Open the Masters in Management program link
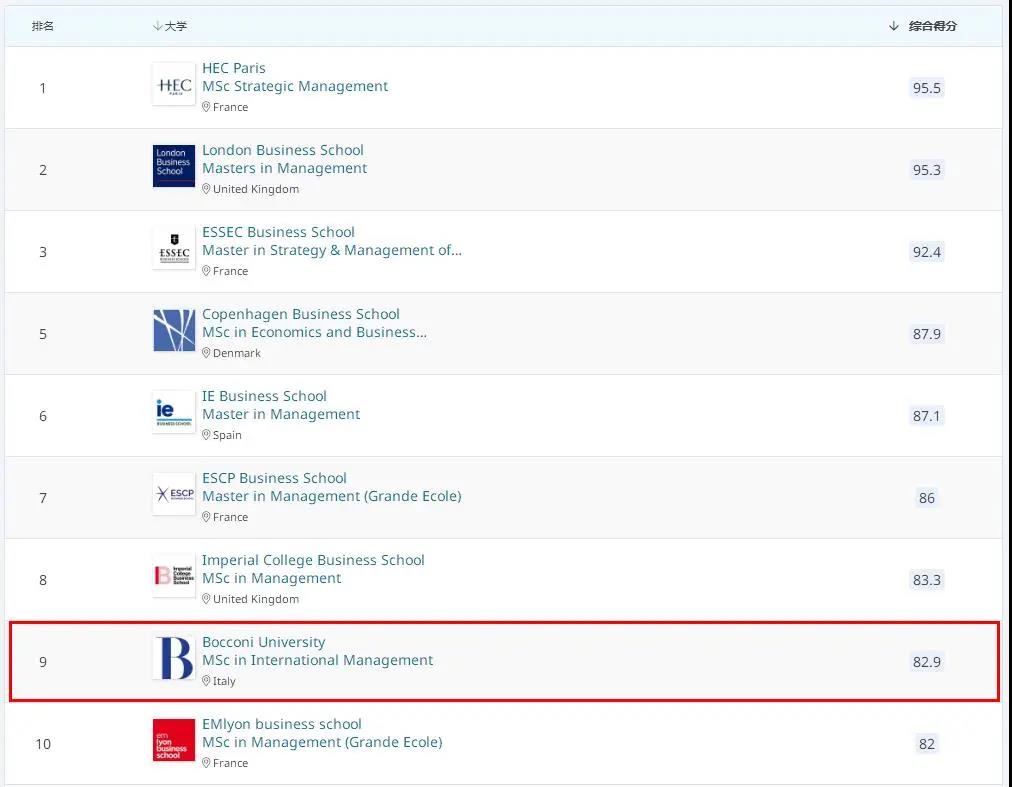 tap(285, 168)
